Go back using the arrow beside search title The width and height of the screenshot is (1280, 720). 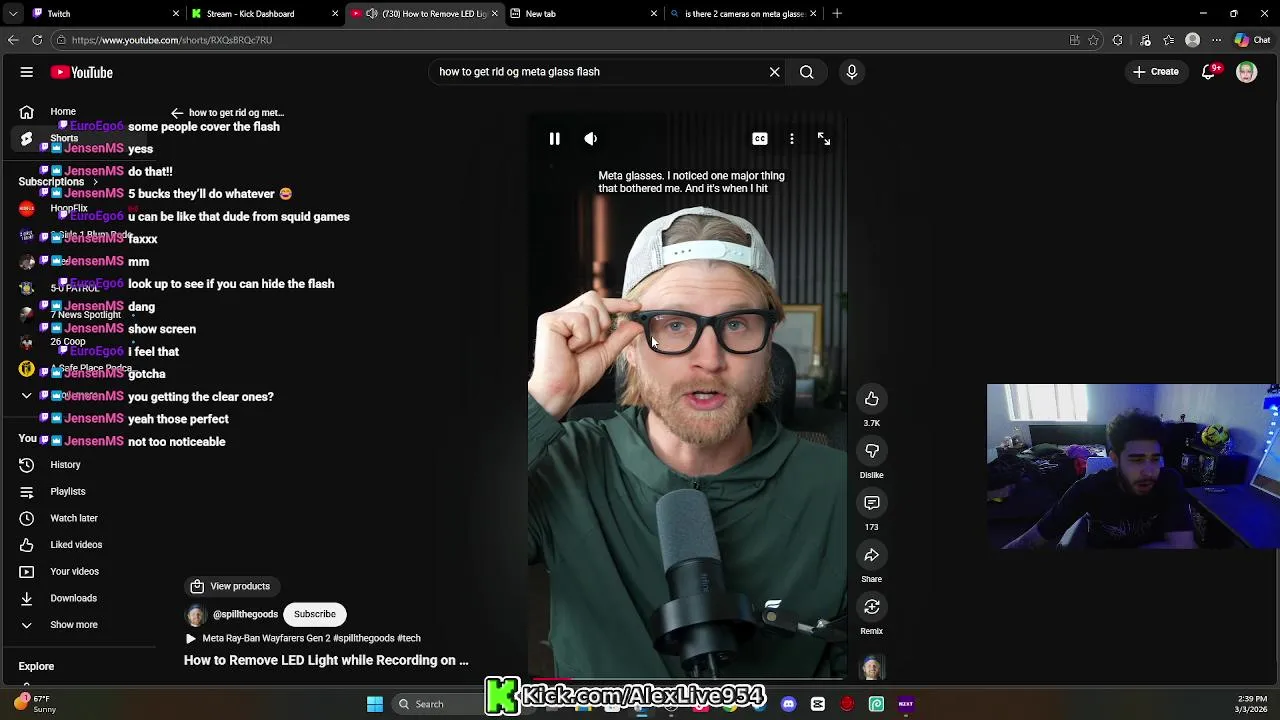177,113
